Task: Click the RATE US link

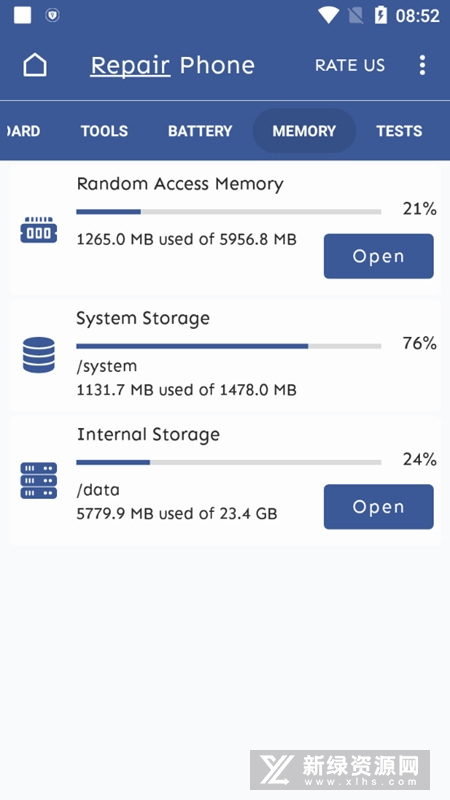Action: coord(350,65)
